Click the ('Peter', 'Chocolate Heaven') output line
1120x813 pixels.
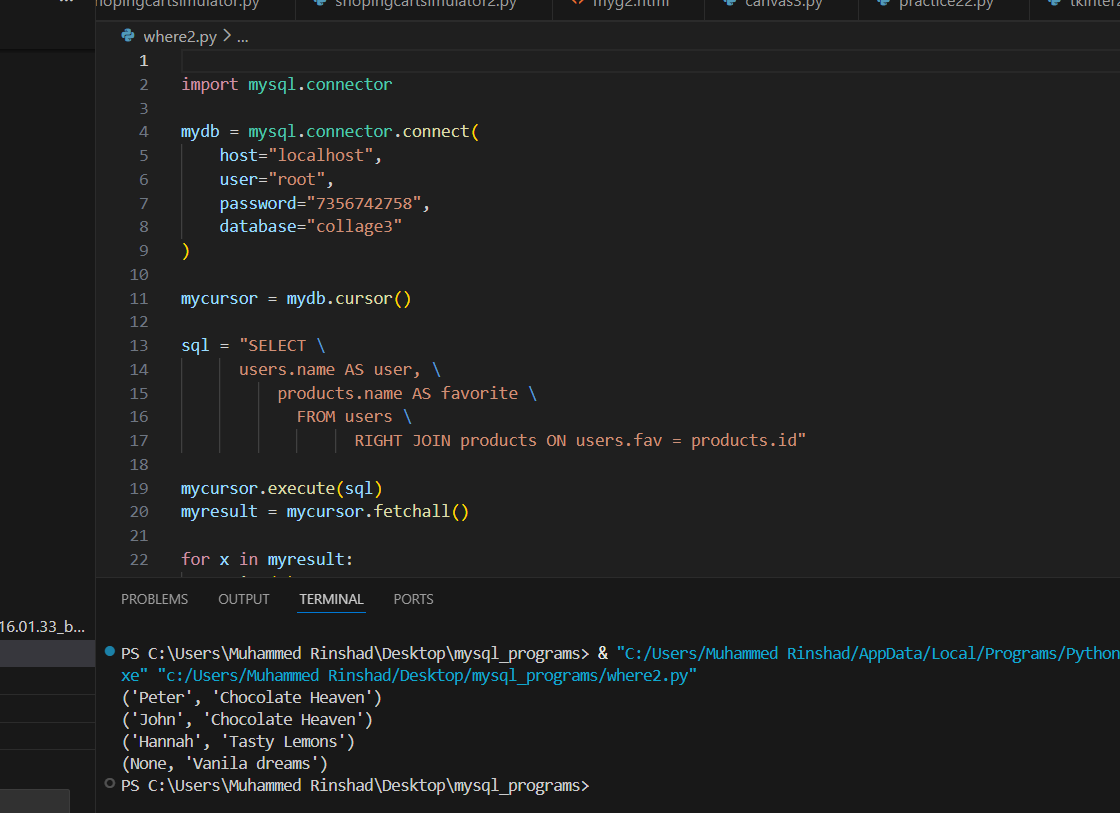tap(253, 697)
